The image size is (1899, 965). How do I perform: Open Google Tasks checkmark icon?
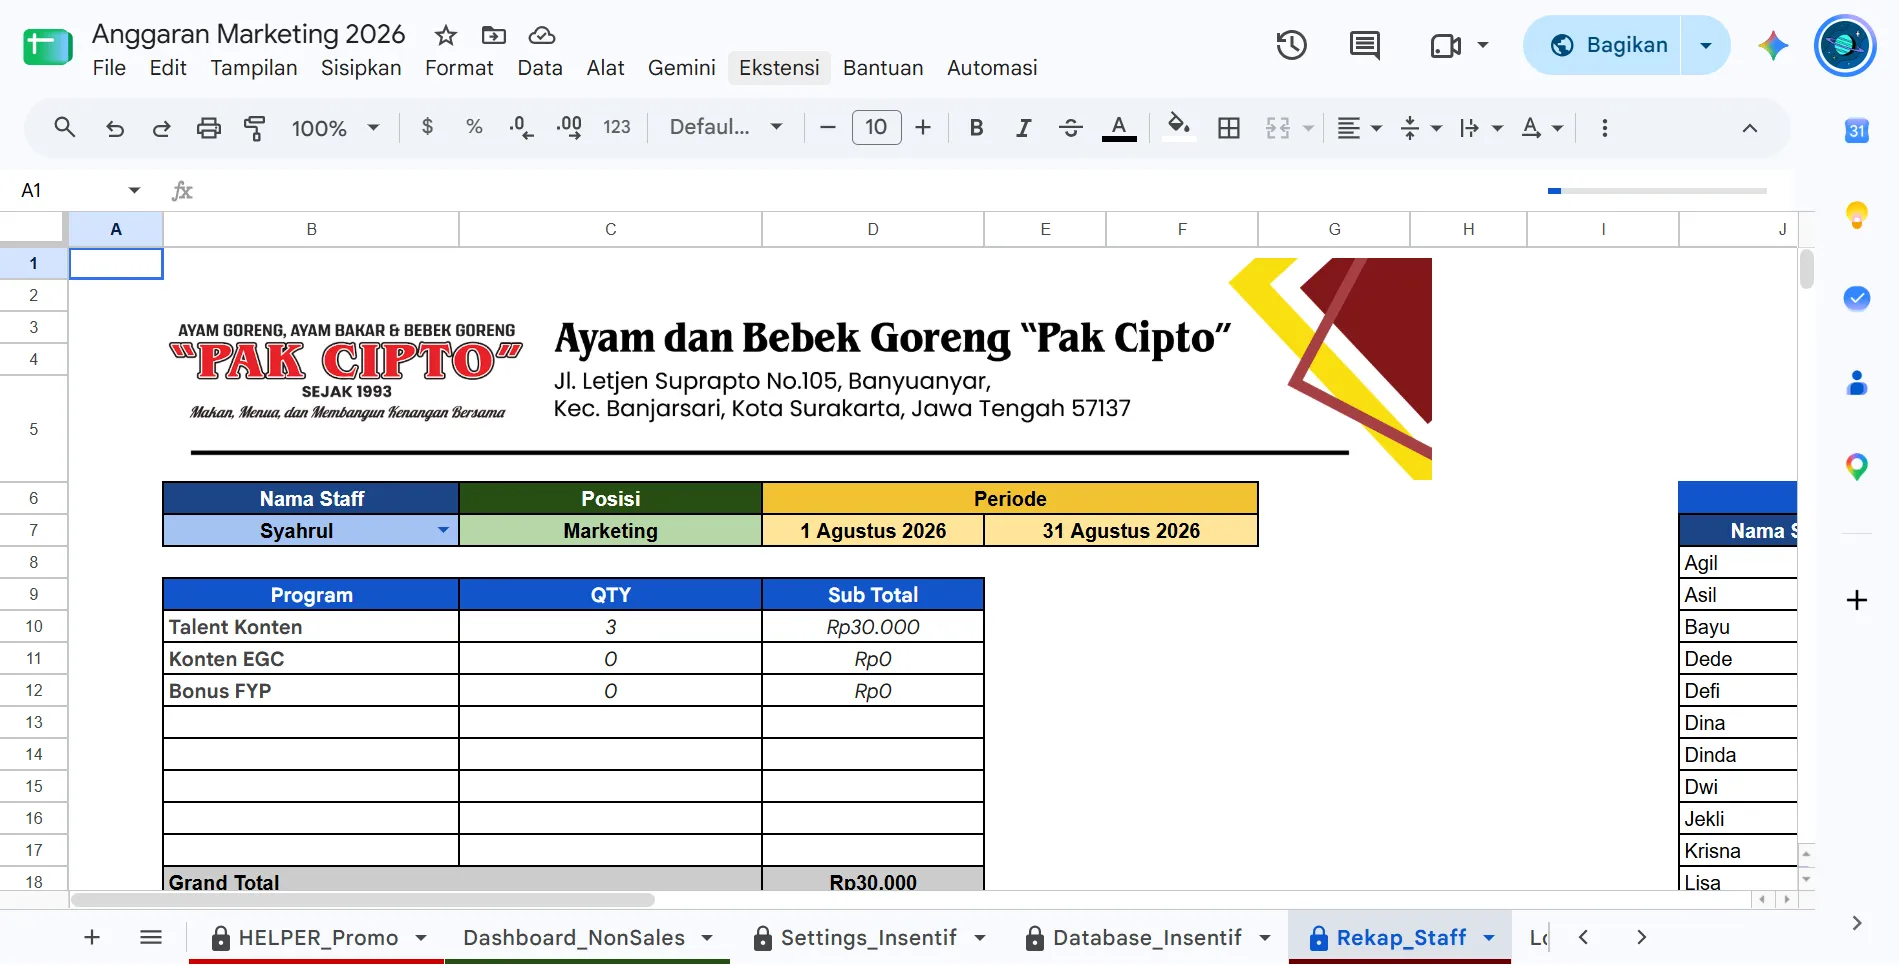point(1856,298)
